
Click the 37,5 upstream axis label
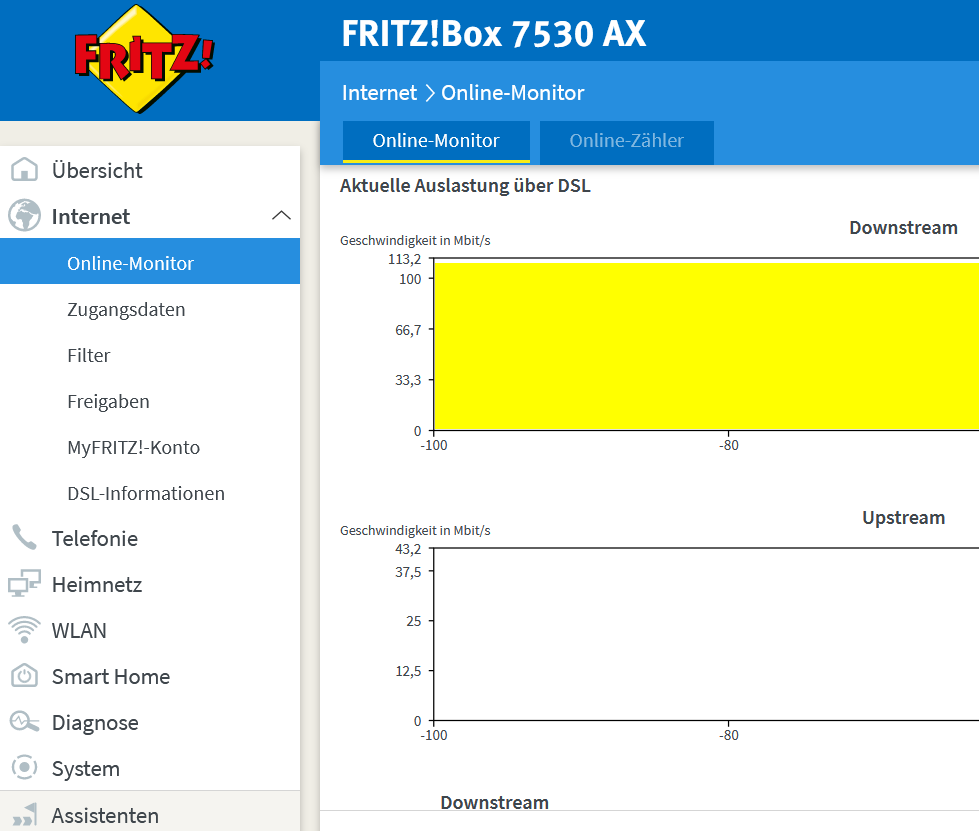click(408, 572)
